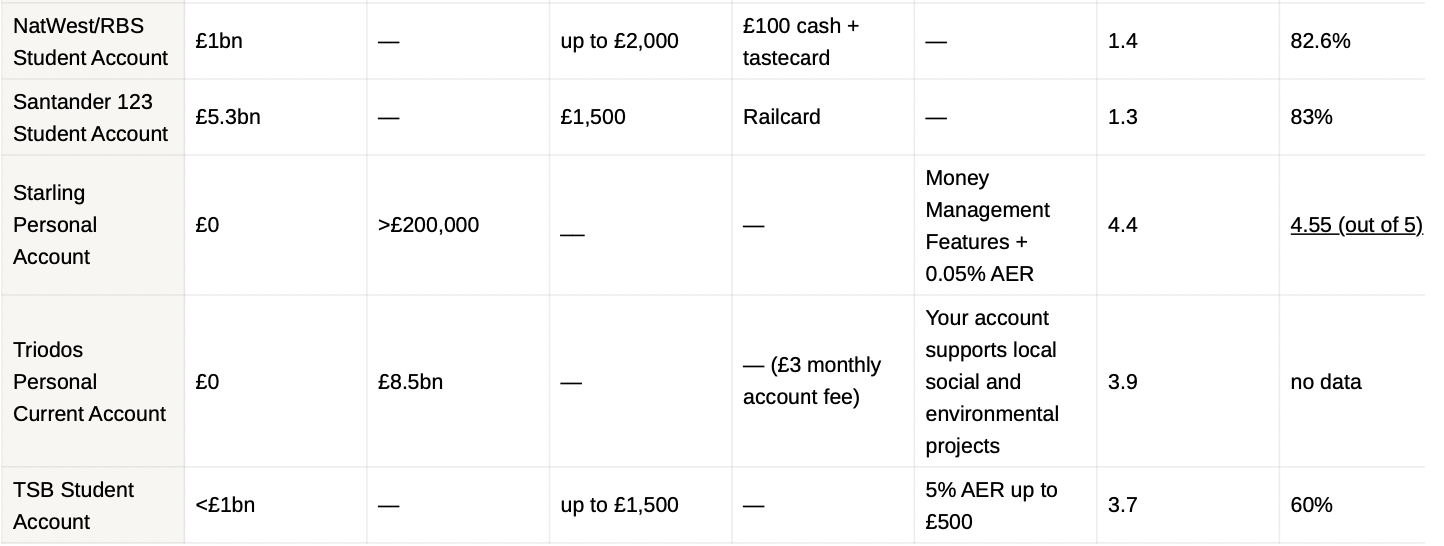1444x546 pixels.
Task: Click the >£200,000 cell
Action: [458, 225]
